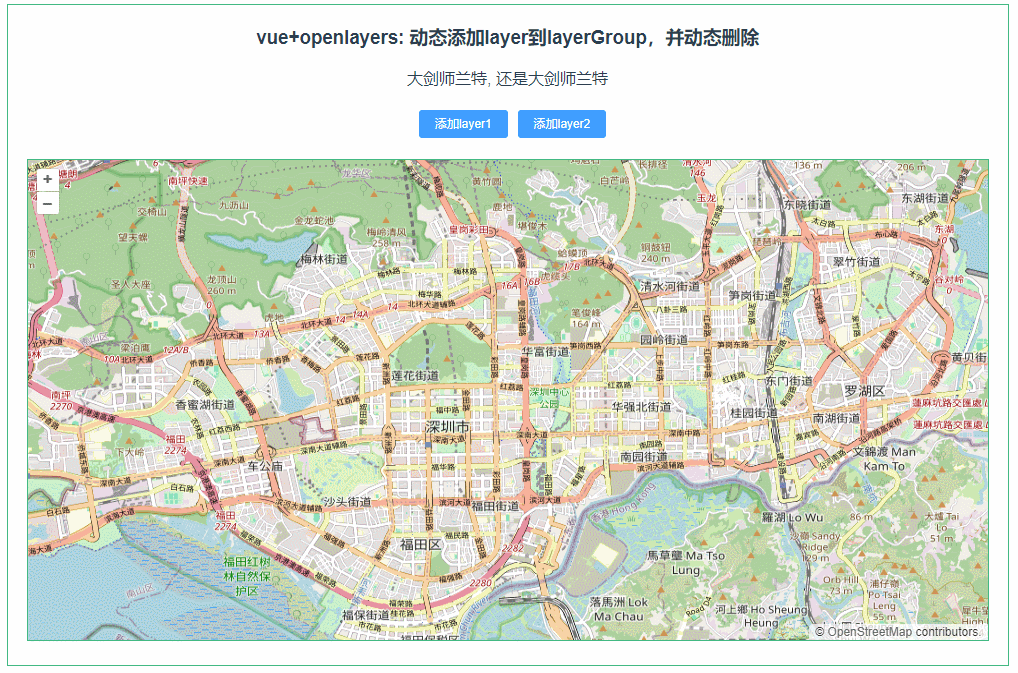Click the subtitle 大剑师兰特, 还是大剑师兰特
Viewport: 1018px width, 673px height.
coord(508,79)
